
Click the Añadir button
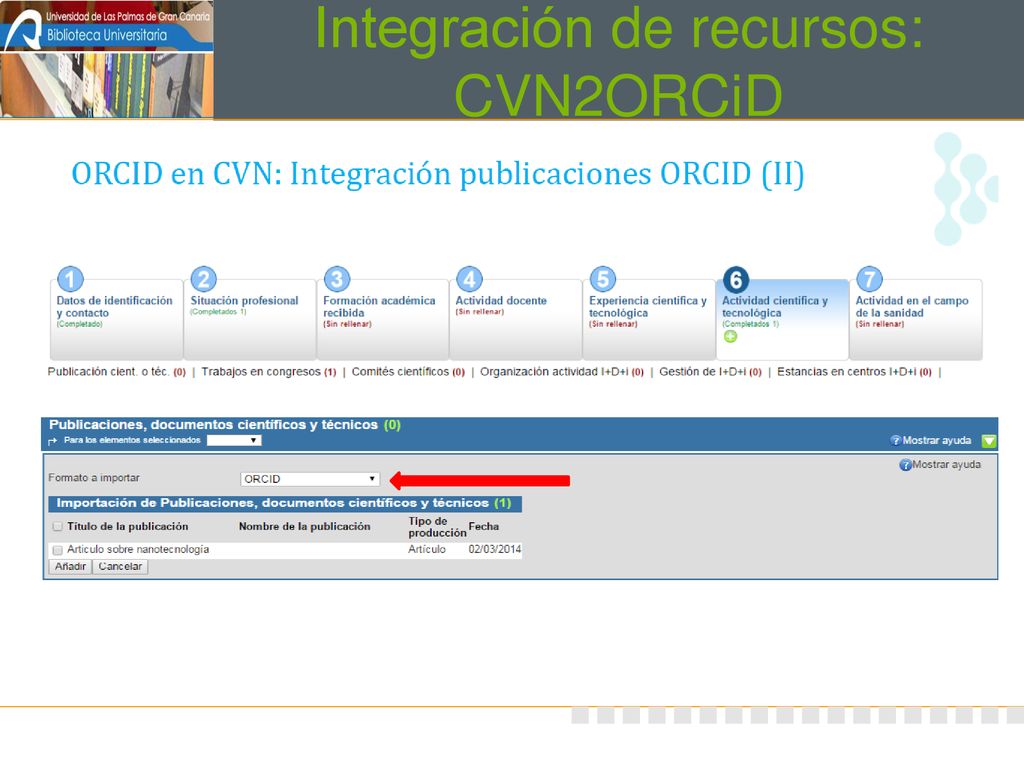71,566
